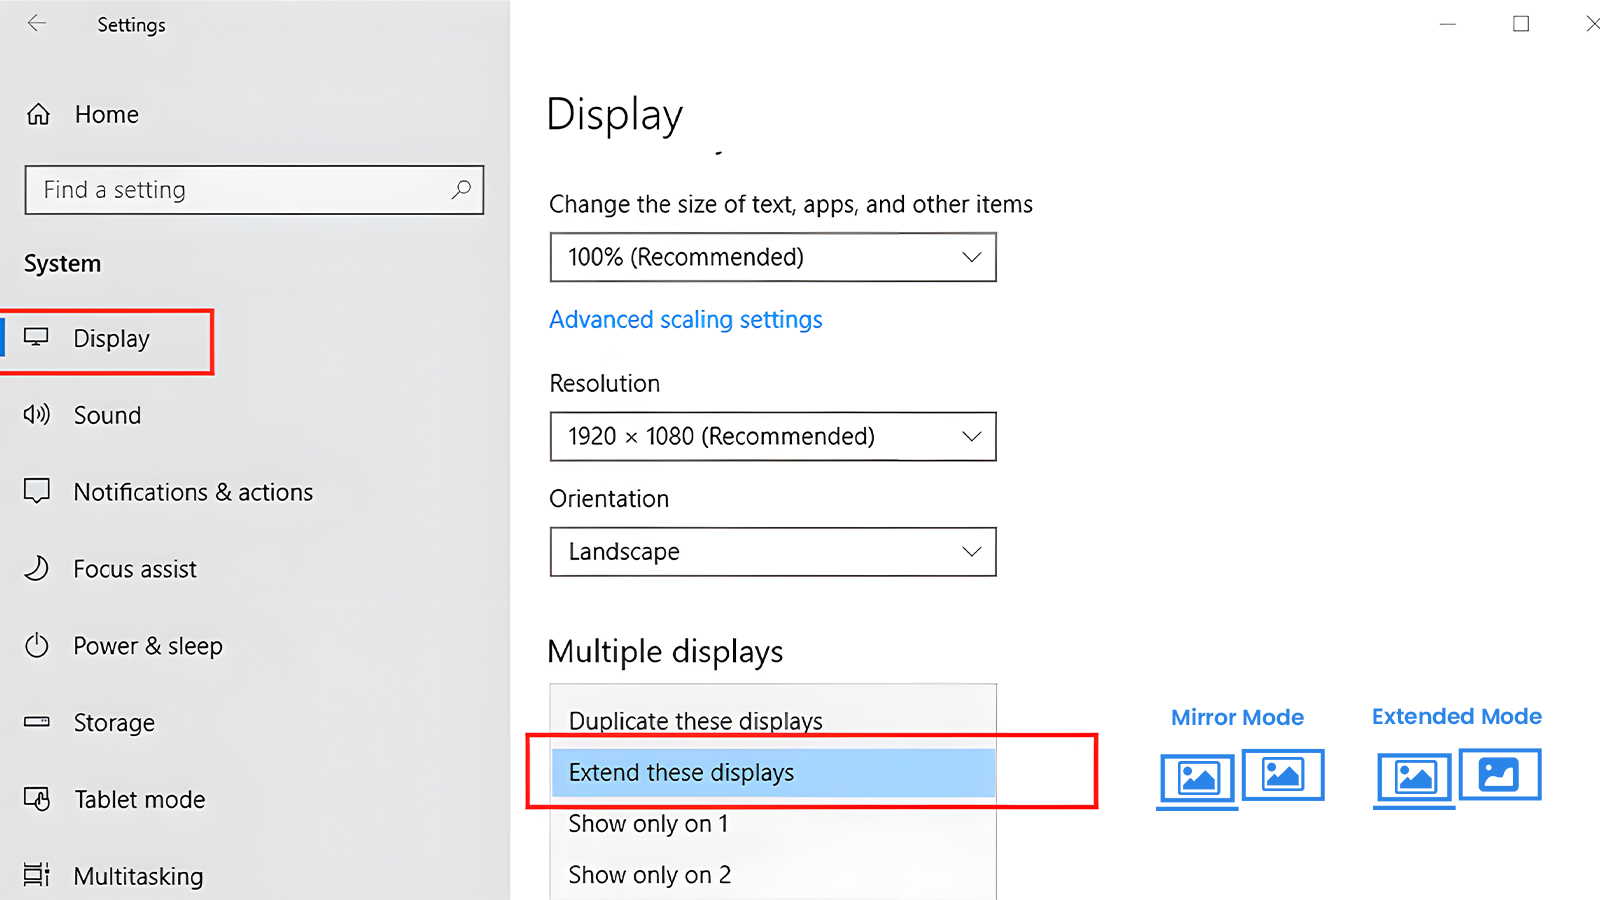Select the Display icon in the sidebar

[37, 338]
